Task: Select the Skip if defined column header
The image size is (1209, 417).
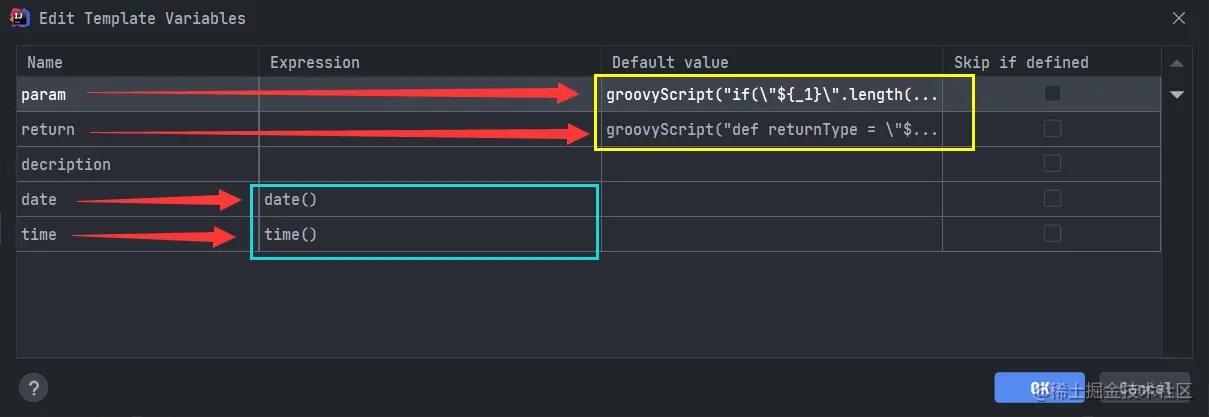Action: pyautogui.click(x=1052, y=62)
